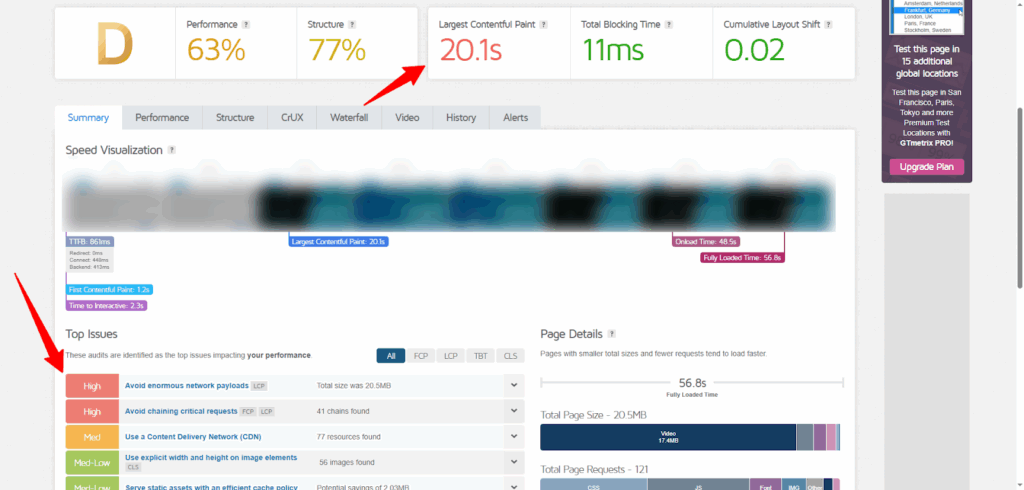Click the 'Total size was 20.5MB' text
1024x490 pixels.
(354, 385)
